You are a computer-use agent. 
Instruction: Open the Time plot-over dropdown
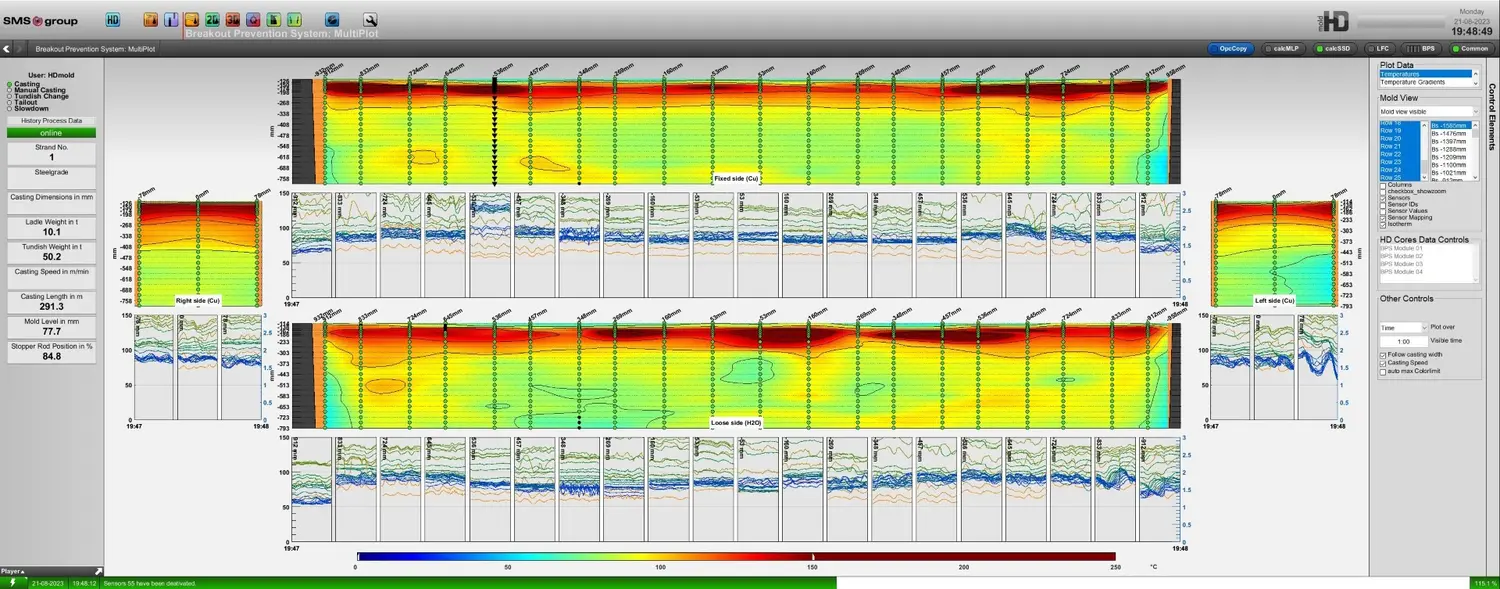[x=1403, y=327]
